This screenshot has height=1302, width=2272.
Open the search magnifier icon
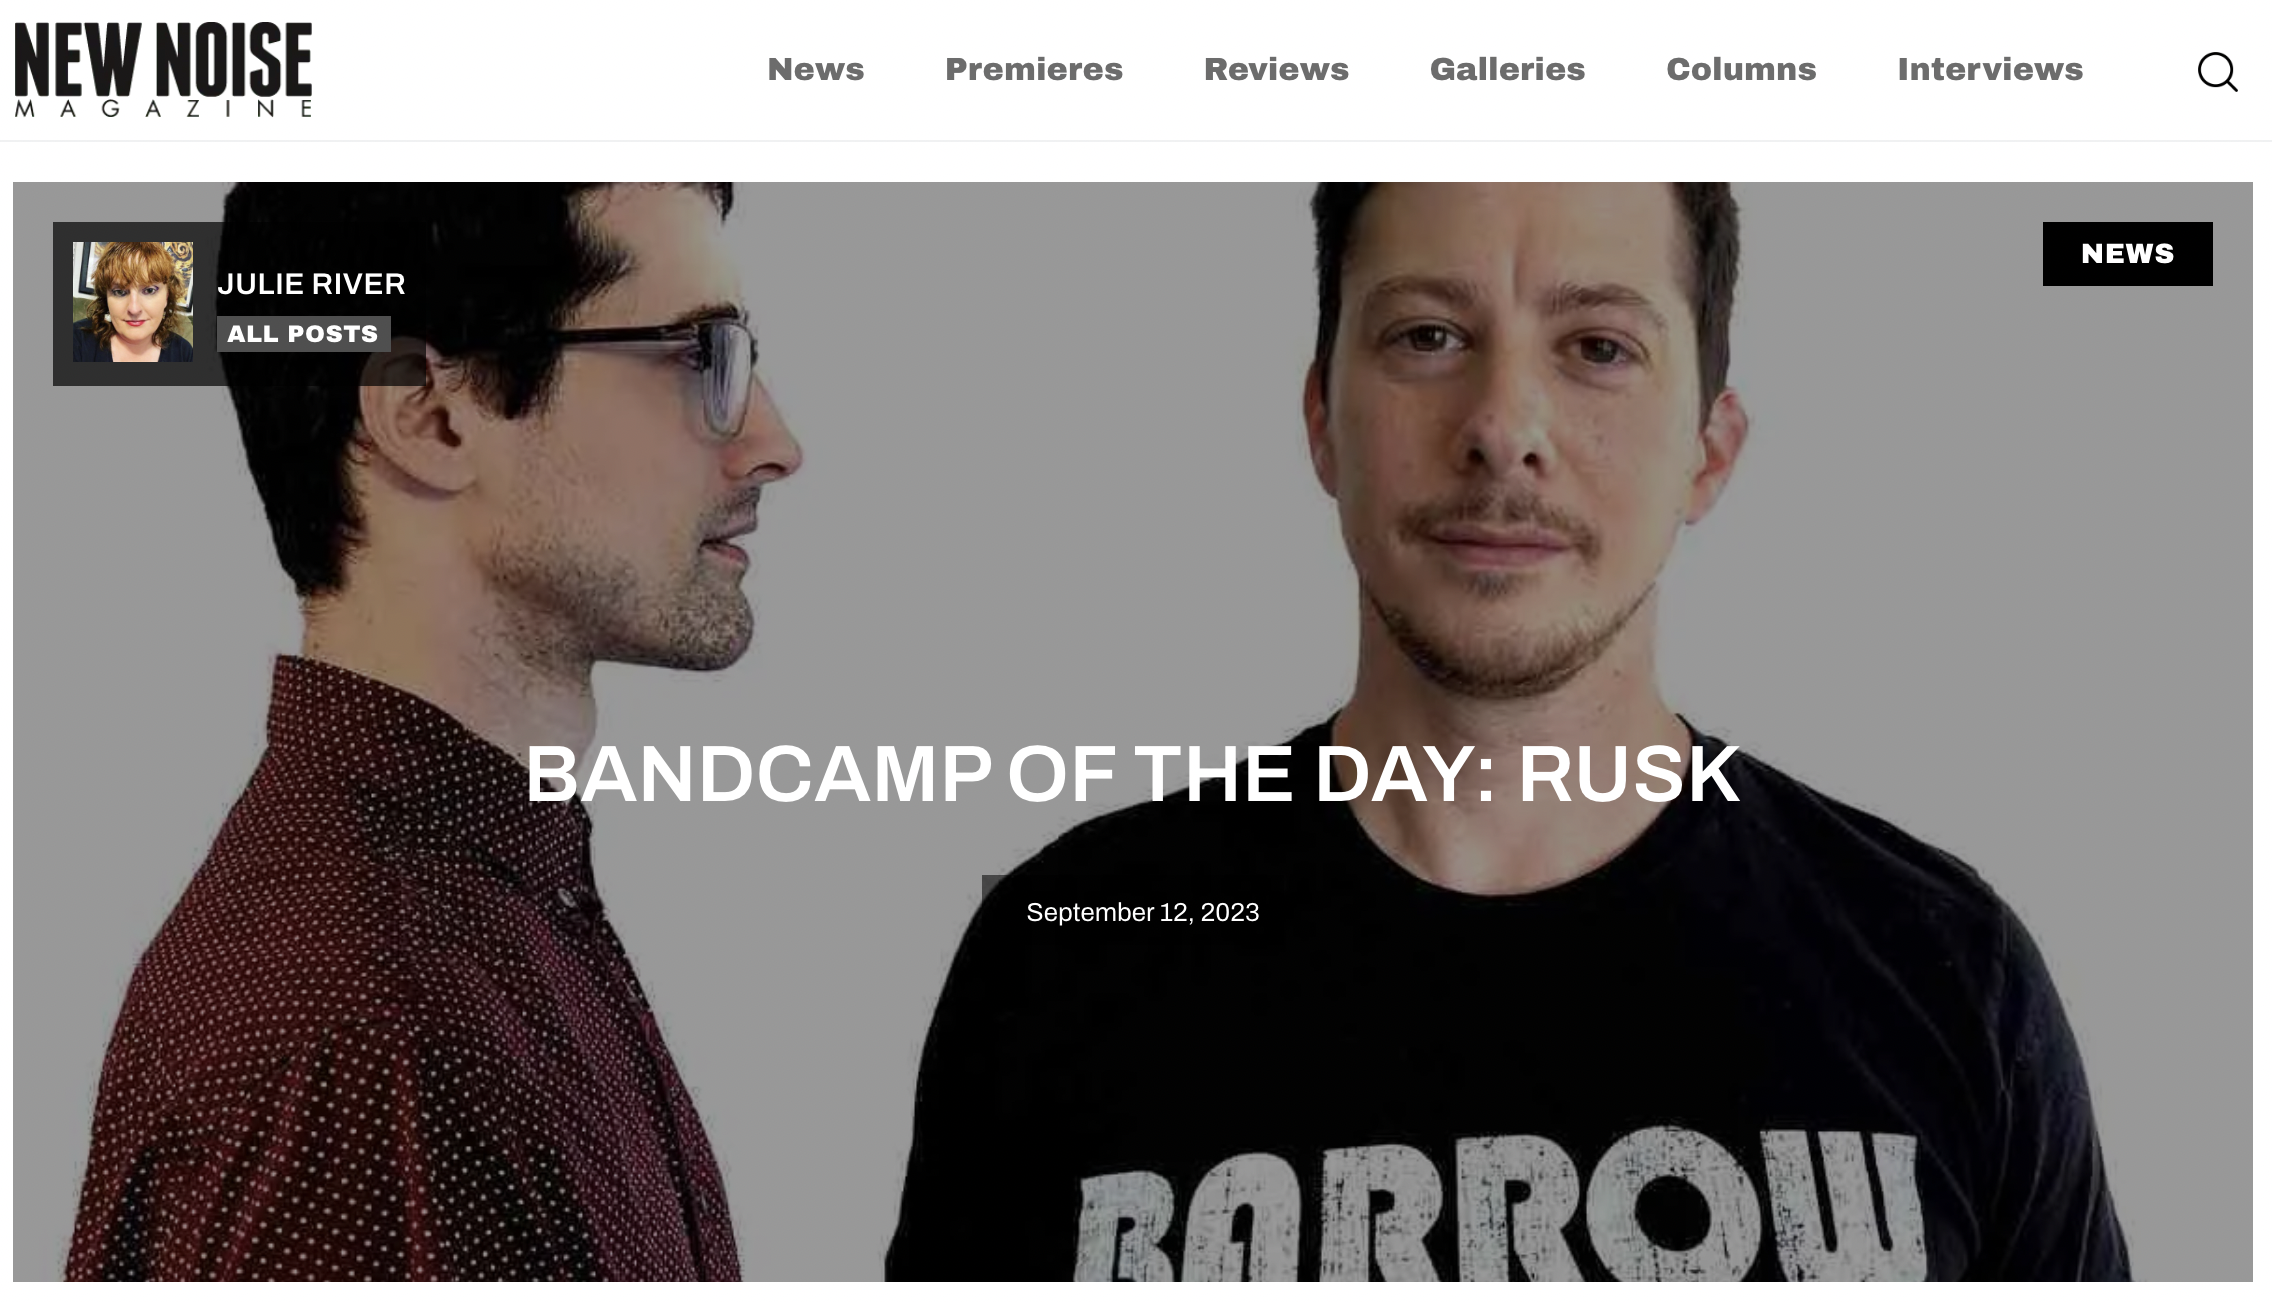pos(2217,71)
